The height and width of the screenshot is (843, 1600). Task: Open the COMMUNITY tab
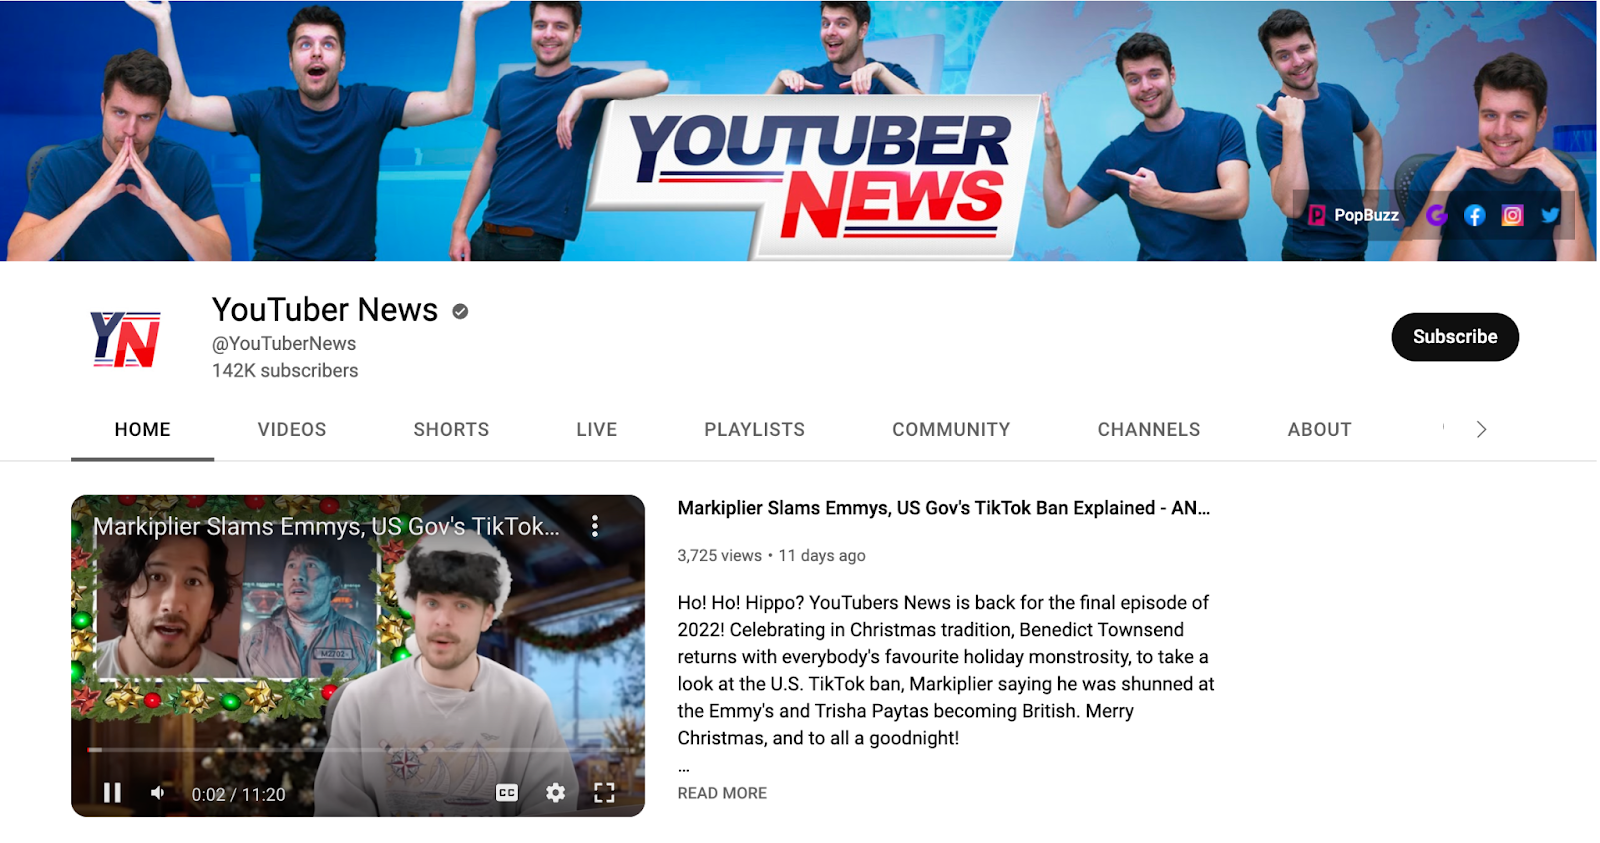click(x=951, y=429)
